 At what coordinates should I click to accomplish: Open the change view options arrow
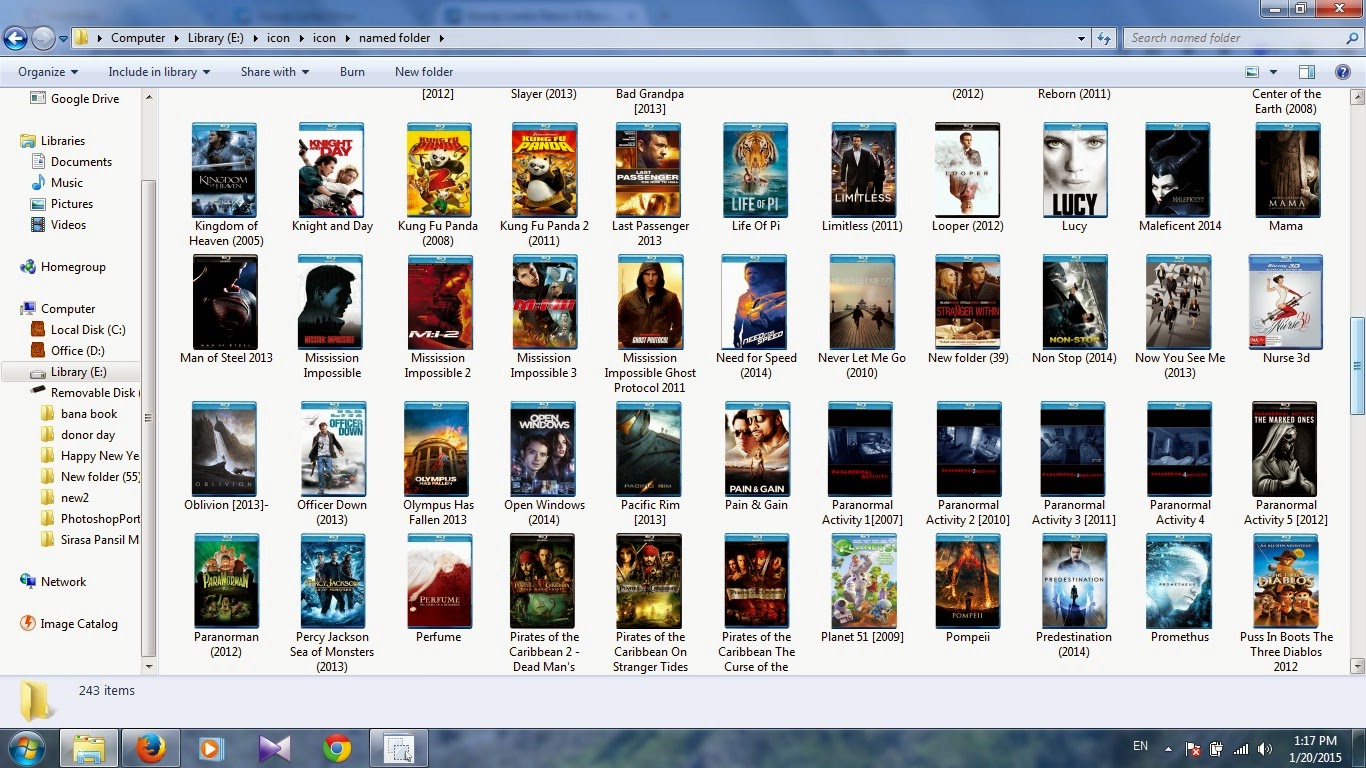(1273, 72)
